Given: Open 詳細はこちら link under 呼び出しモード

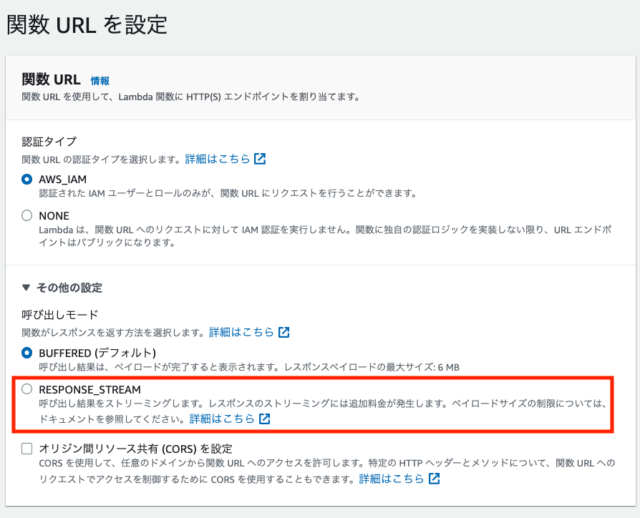Looking at the screenshot, I should point(241,332).
